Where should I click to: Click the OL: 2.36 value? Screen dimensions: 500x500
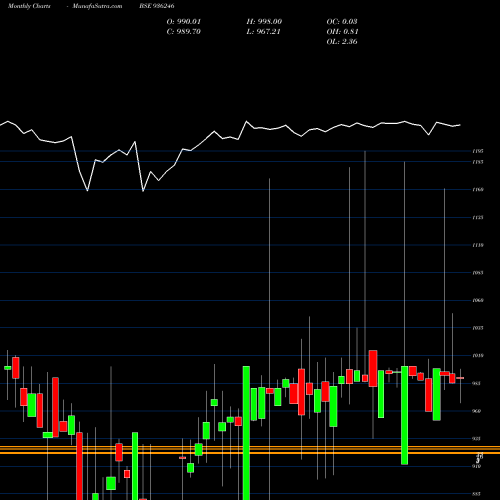click(x=342, y=42)
